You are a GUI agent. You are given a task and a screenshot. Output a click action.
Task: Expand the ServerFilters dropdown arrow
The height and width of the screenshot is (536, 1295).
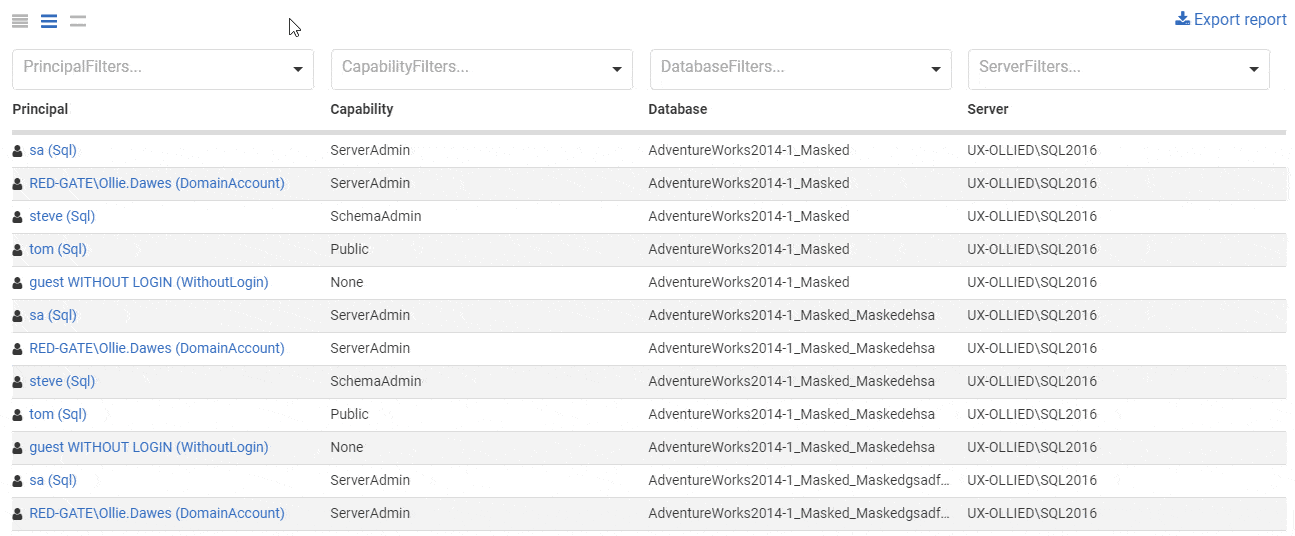1254,70
